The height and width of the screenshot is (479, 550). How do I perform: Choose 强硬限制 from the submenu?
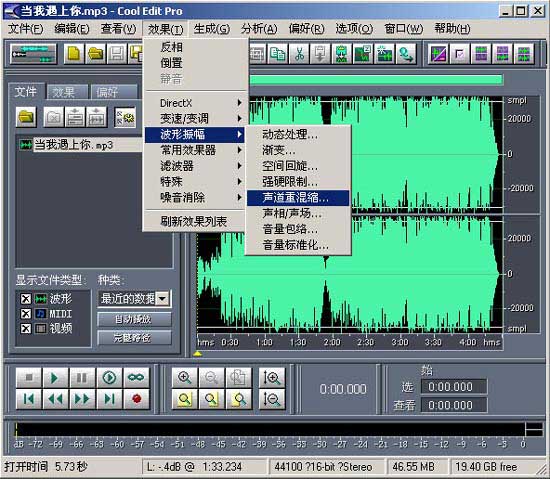pos(298,182)
